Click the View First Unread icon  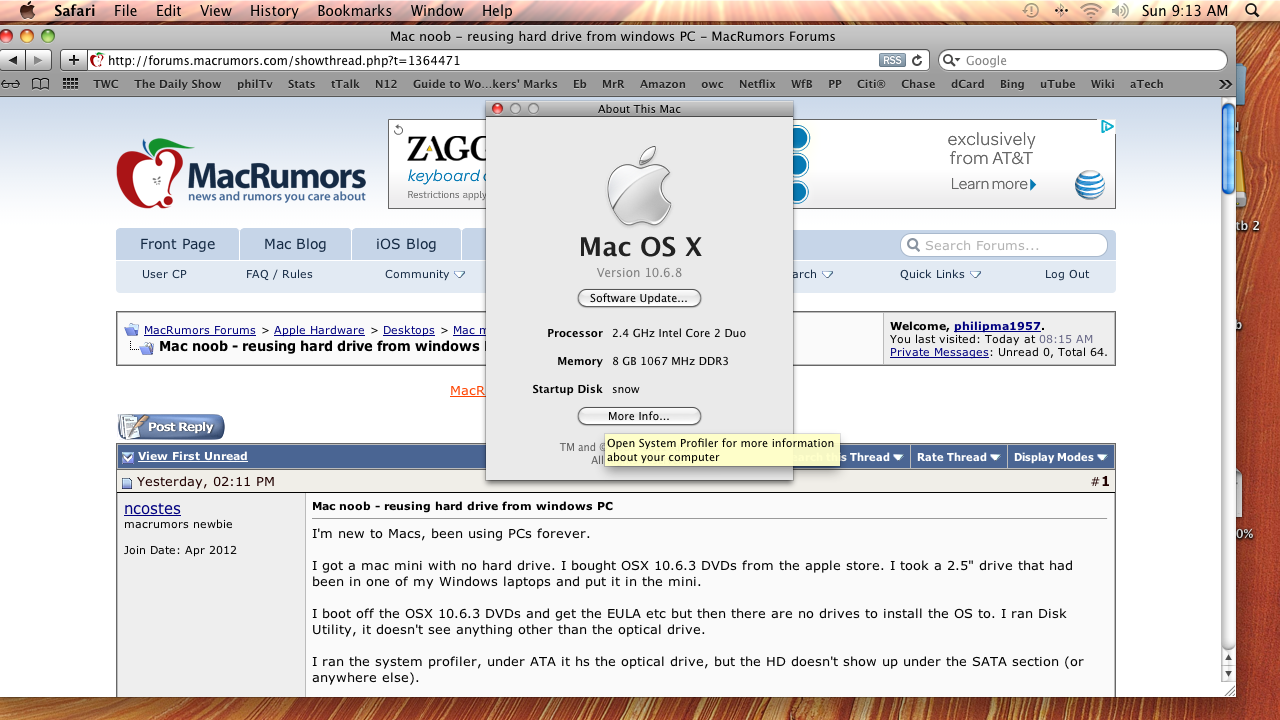pyautogui.click(x=128, y=457)
